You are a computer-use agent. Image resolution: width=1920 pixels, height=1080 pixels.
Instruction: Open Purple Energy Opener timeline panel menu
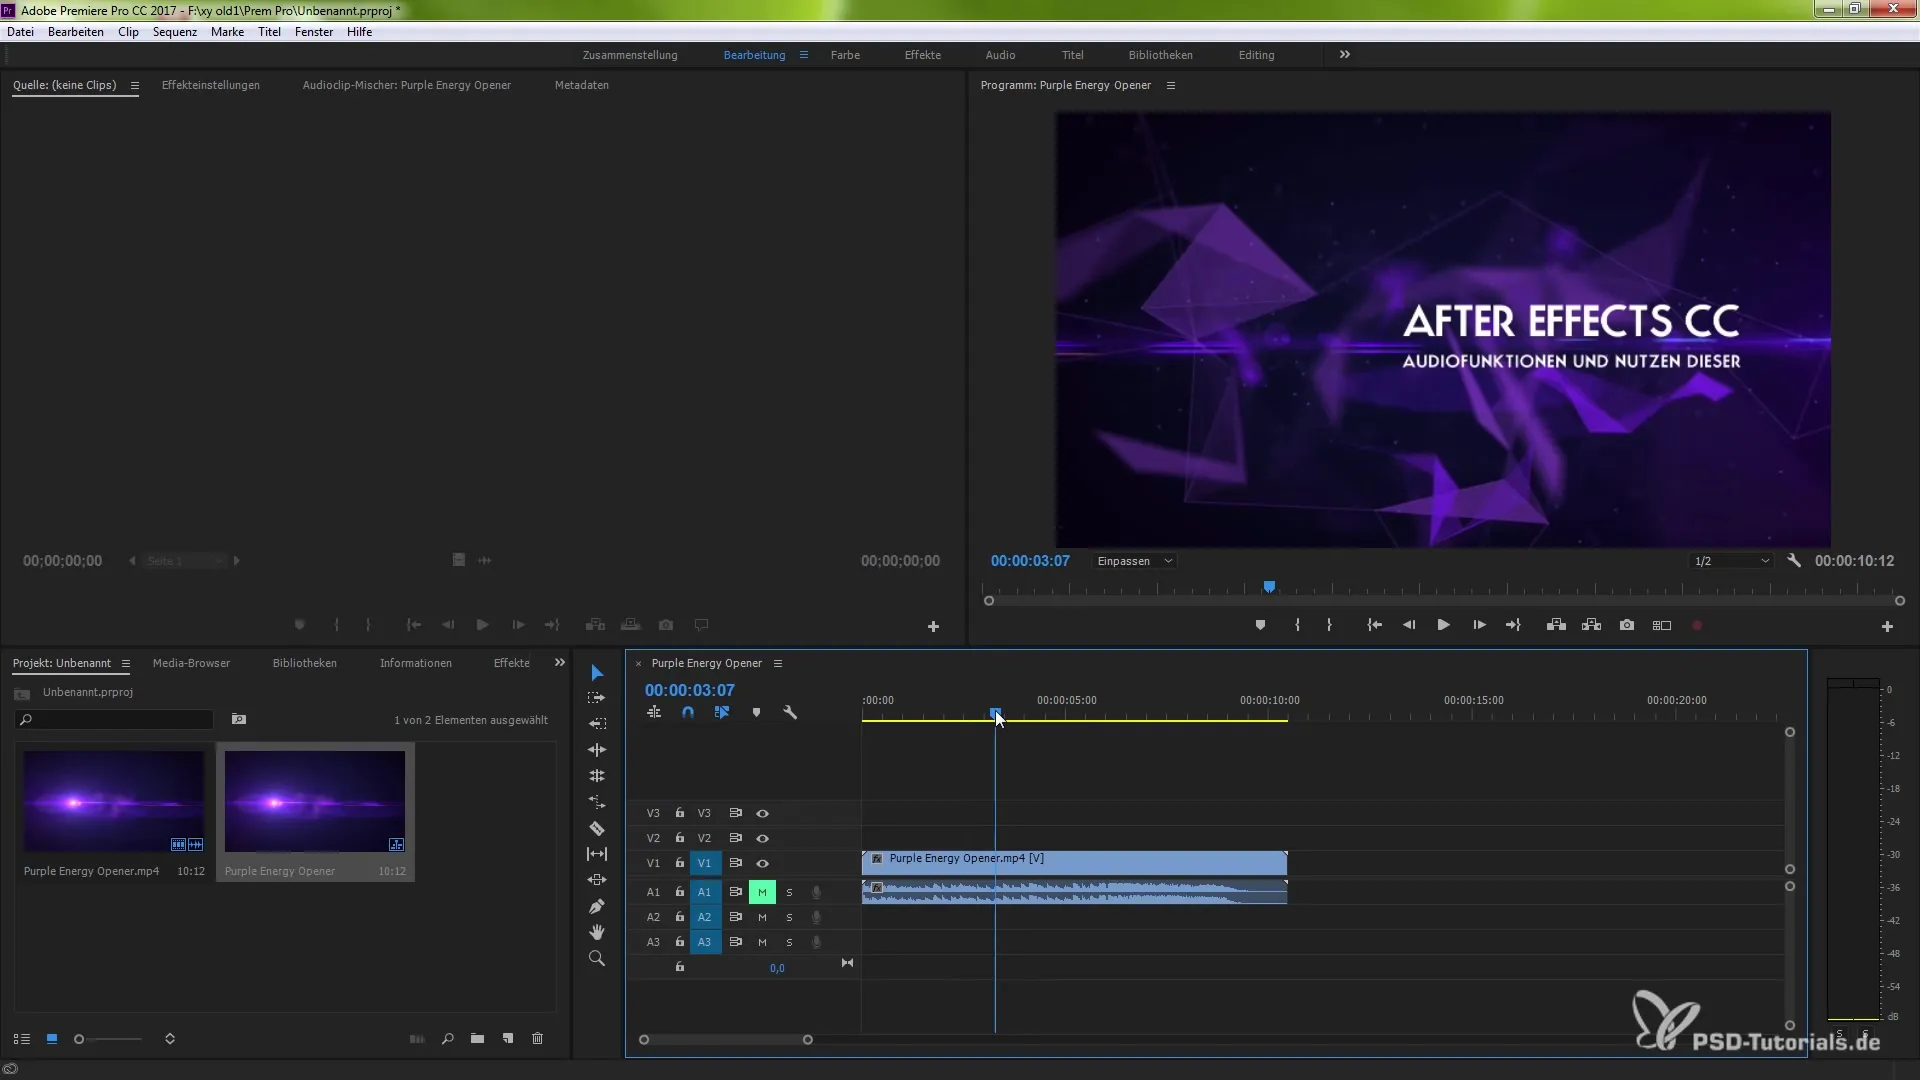[778, 663]
